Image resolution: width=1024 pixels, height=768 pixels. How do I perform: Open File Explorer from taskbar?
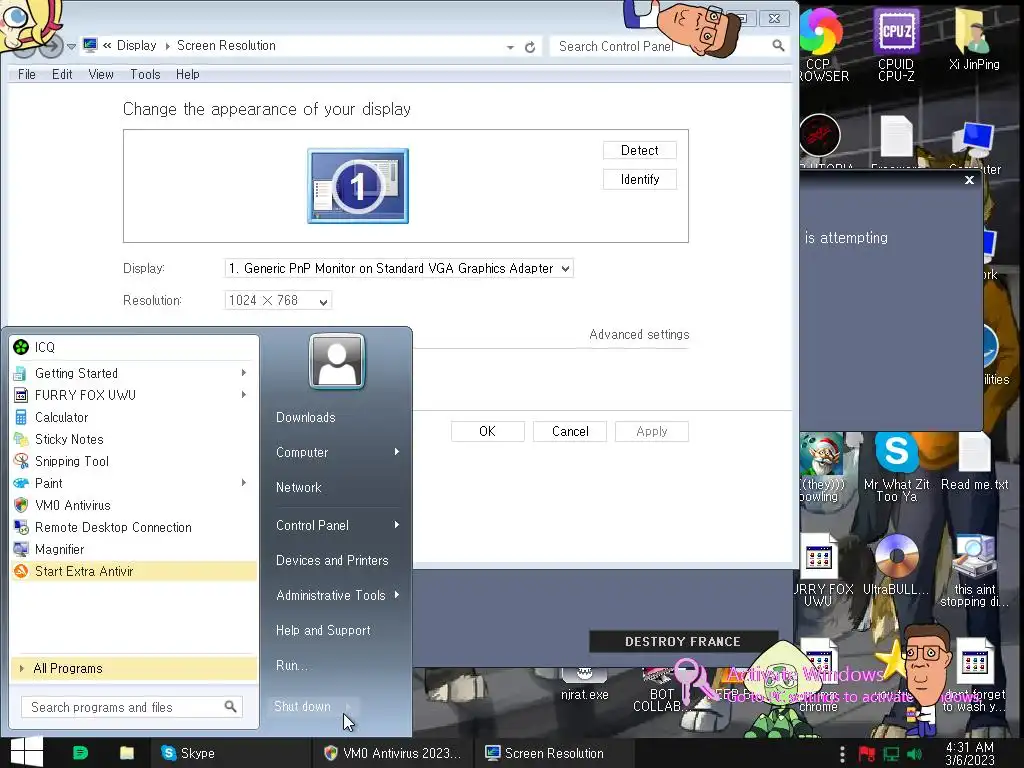(127, 753)
